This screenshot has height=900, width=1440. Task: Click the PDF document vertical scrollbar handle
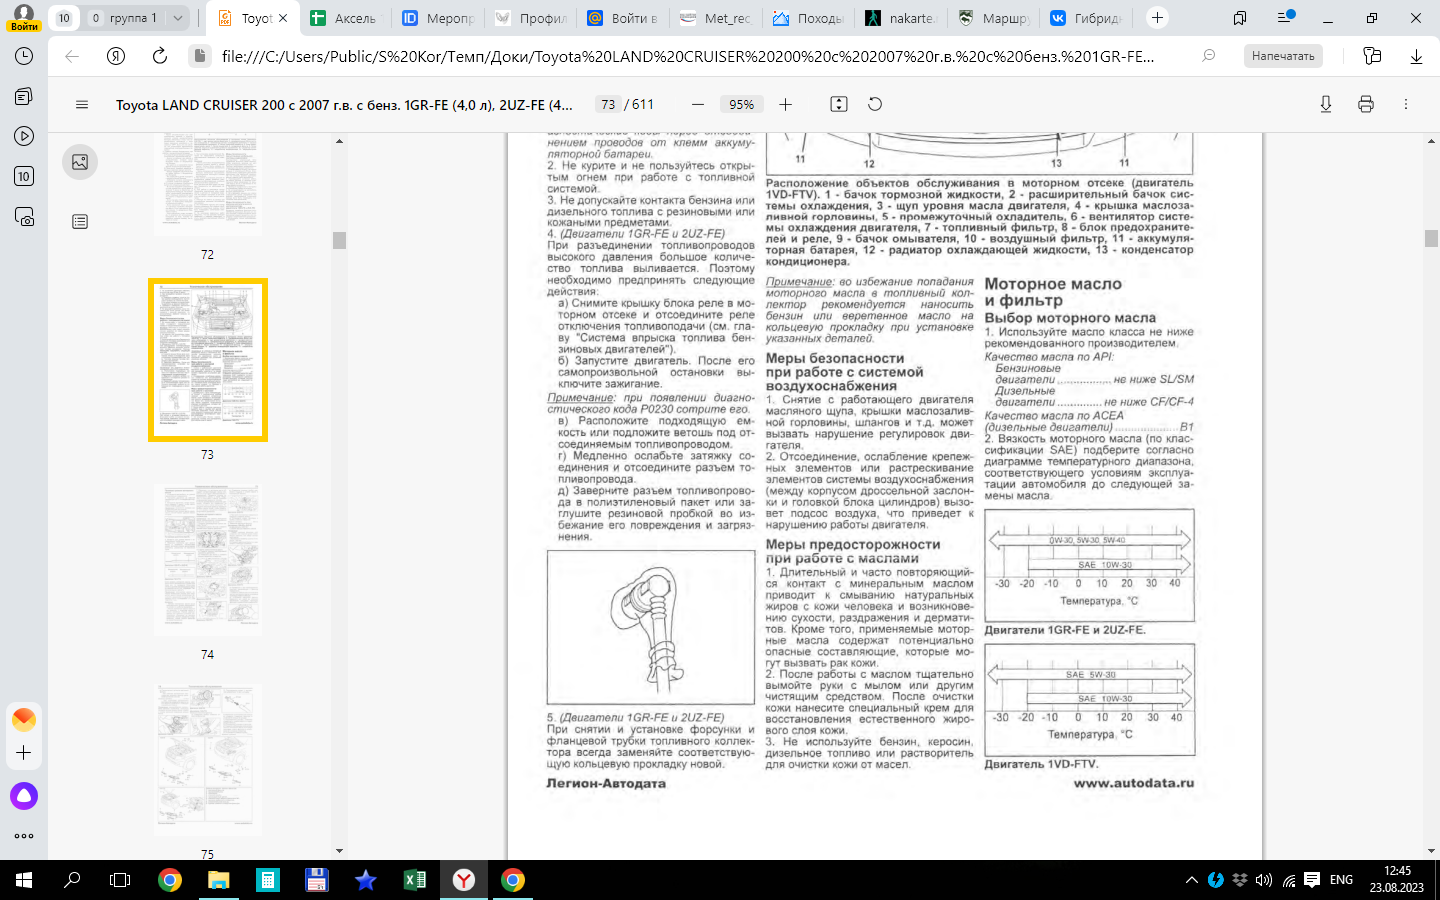1431,239
